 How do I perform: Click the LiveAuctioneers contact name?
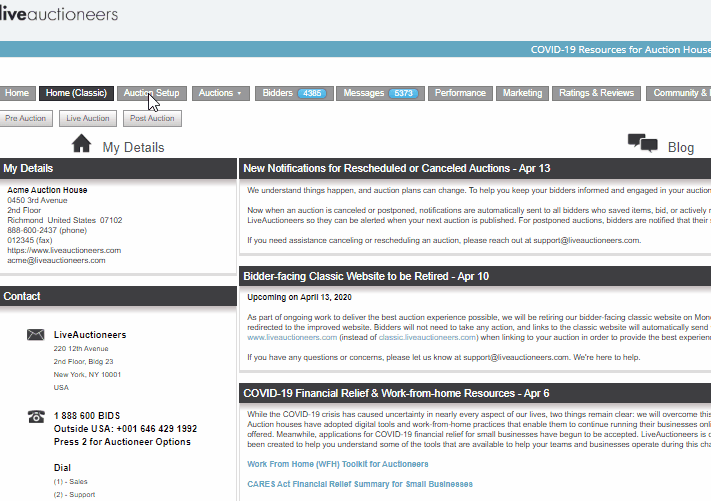[90, 335]
